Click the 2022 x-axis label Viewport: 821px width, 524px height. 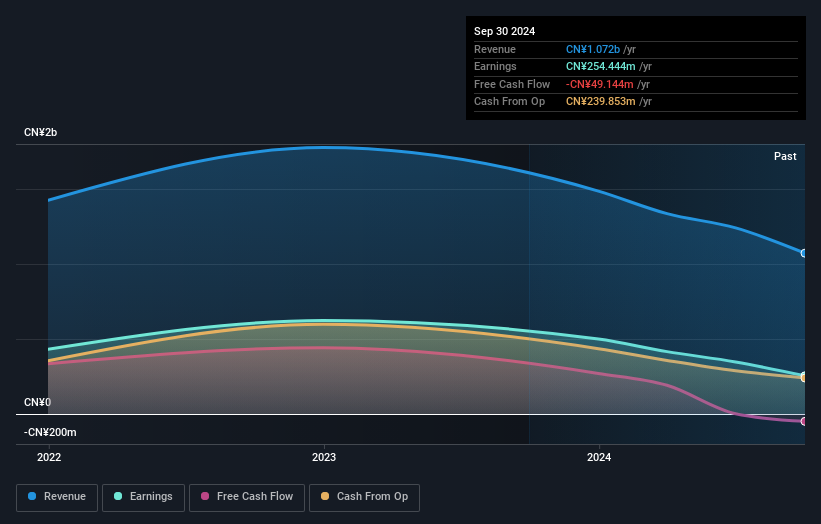(49, 457)
